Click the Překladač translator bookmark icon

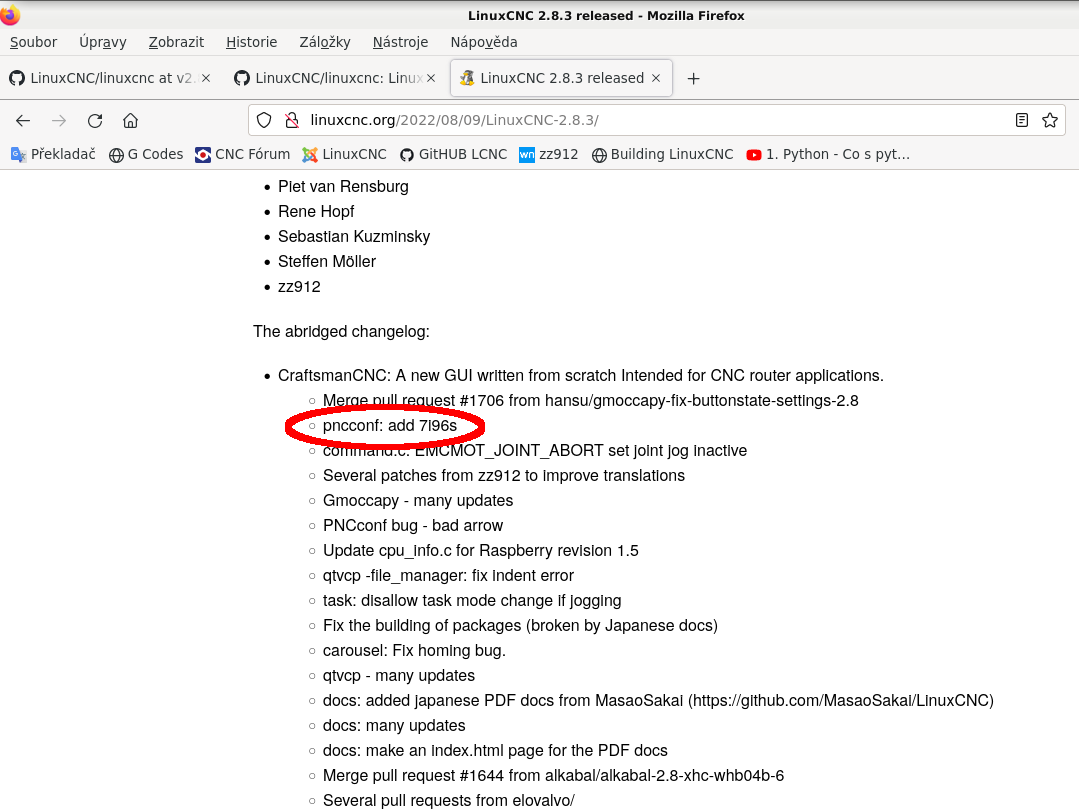pyautogui.click(x=17, y=154)
